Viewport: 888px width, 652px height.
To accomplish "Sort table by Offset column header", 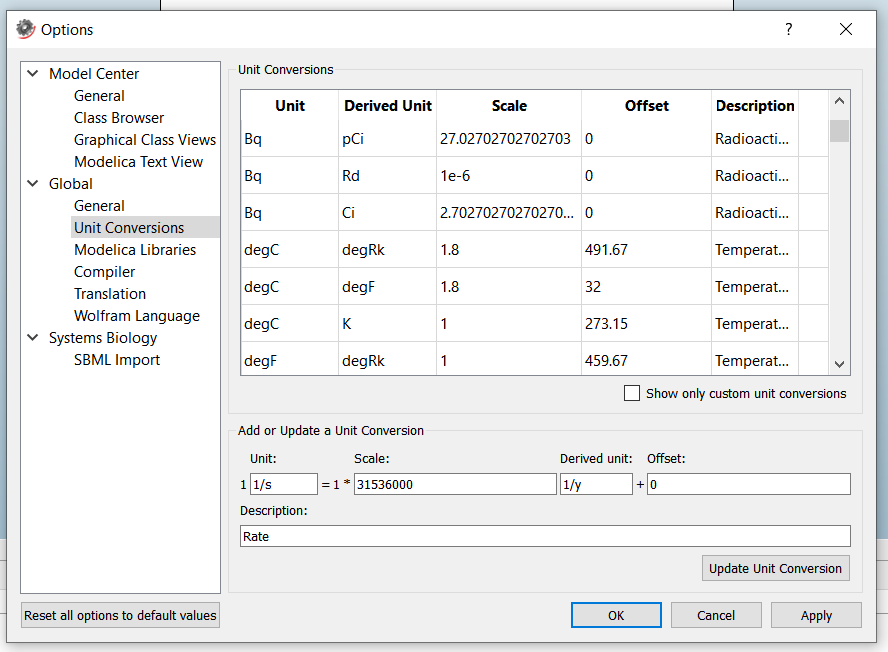I will tap(647, 106).
